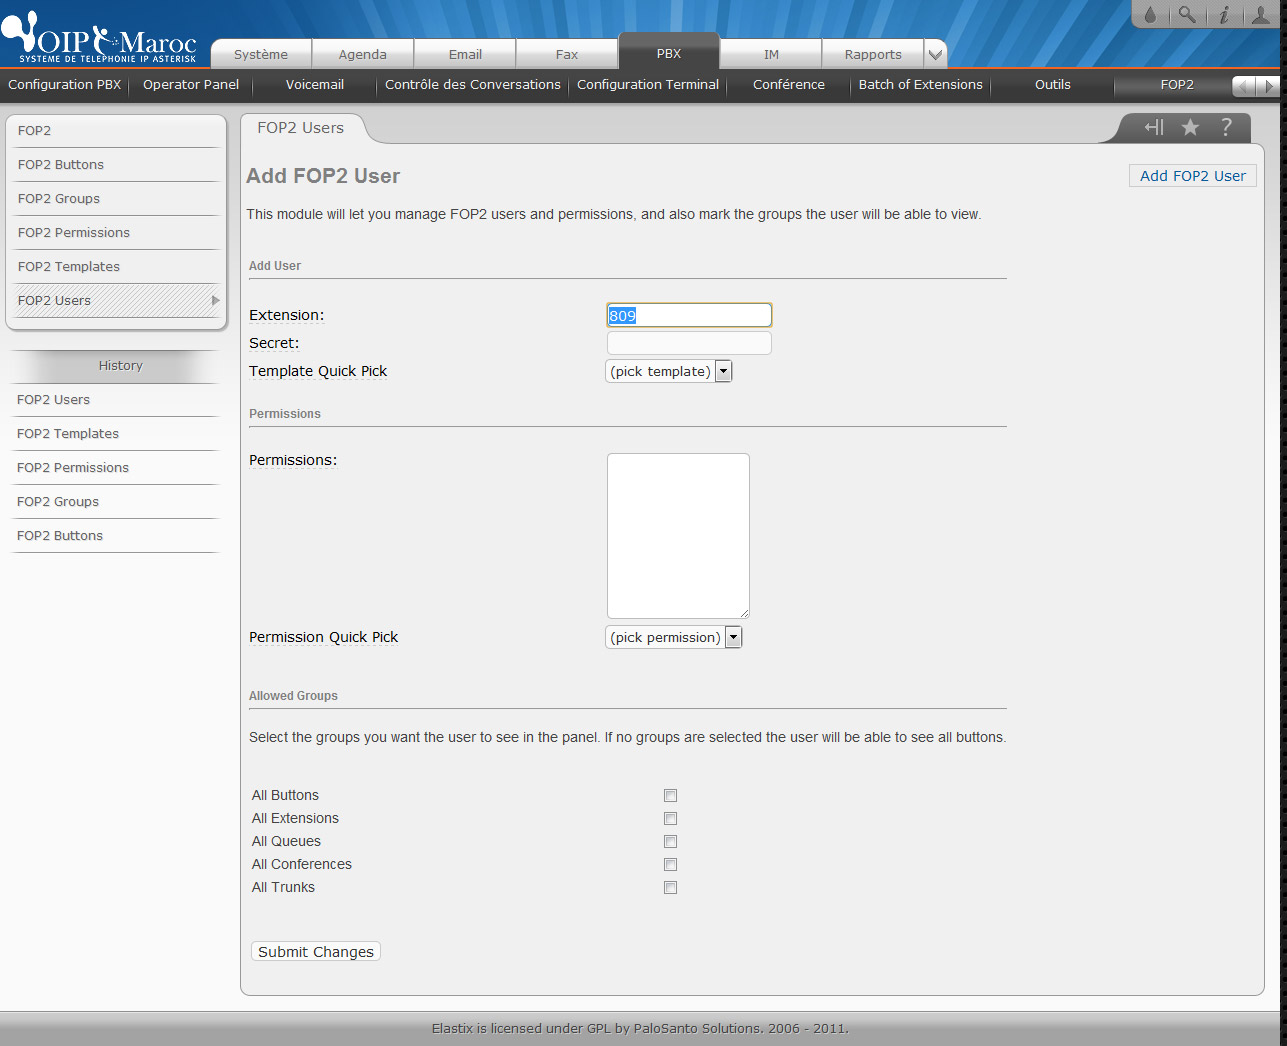
Task: Switch to the Système tab
Action: pos(261,55)
